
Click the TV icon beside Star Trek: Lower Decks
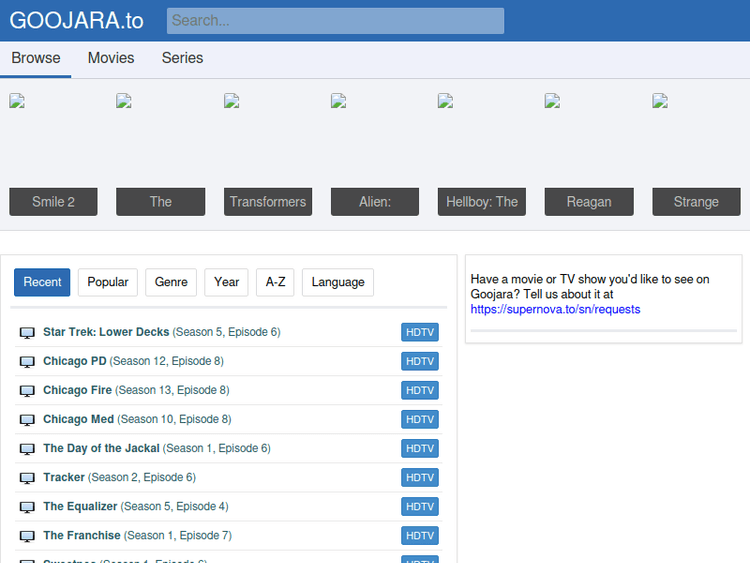(x=27, y=332)
